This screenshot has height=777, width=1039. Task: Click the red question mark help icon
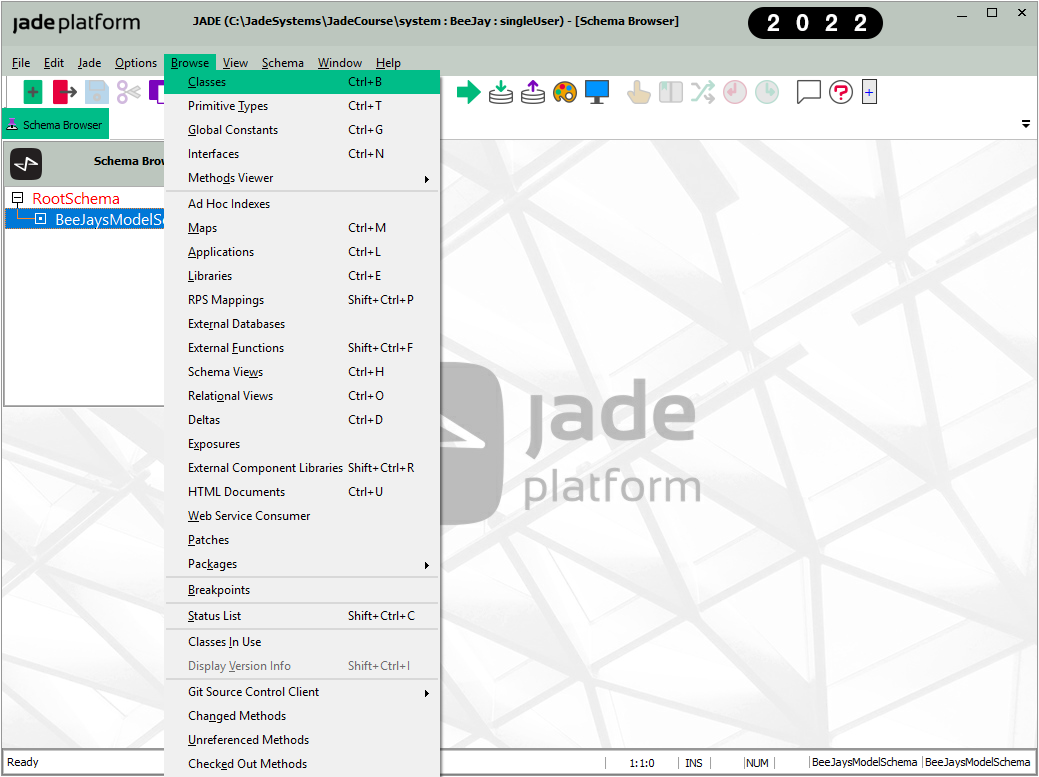pyautogui.click(x=841, y=93)
